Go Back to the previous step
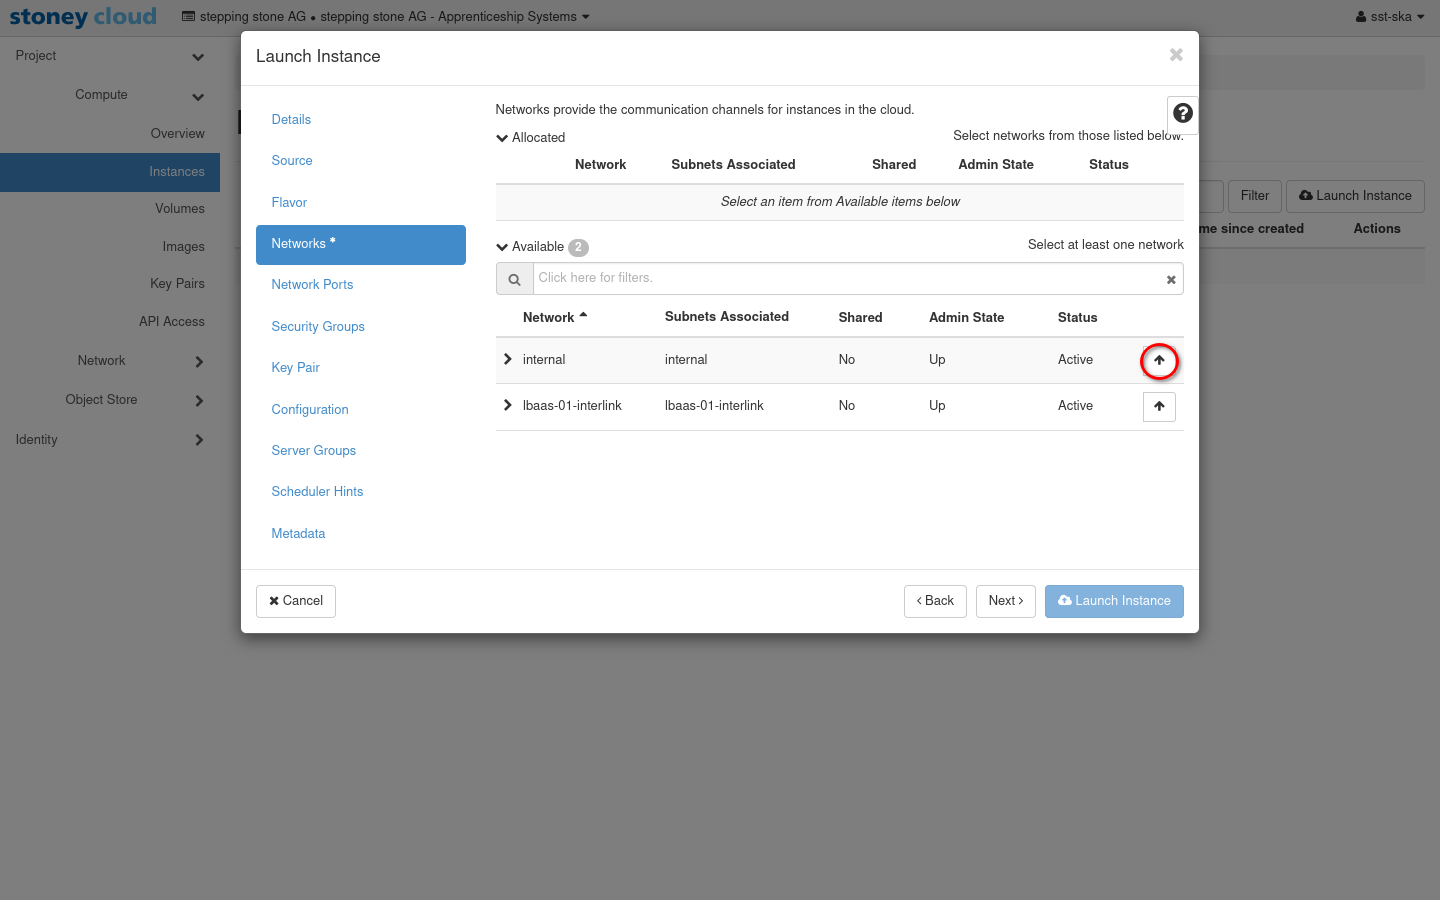The width and height of the screenshot is (1440, 900). (935, 601)
